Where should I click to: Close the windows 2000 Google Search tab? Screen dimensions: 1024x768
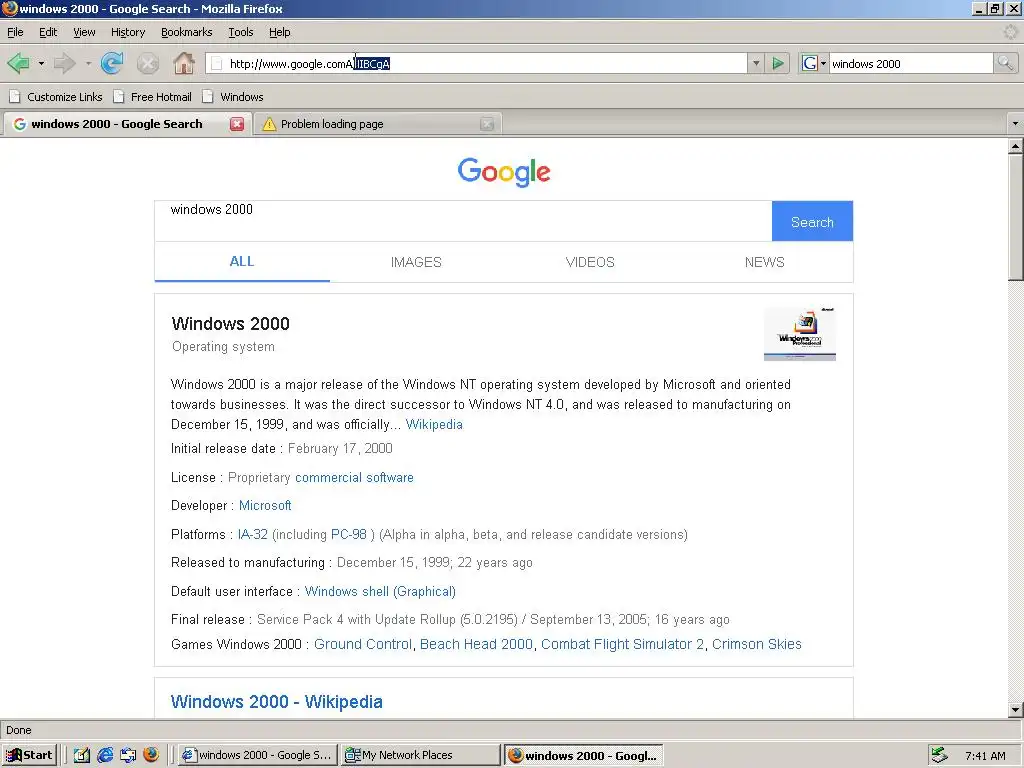pos(237,124)
